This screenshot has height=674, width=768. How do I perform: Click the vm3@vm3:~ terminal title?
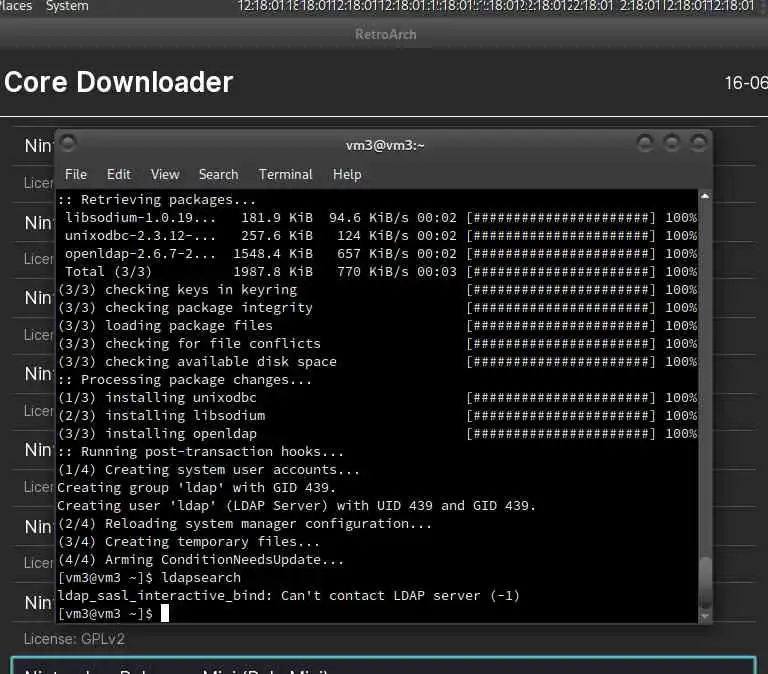click(x=385, y=145)
